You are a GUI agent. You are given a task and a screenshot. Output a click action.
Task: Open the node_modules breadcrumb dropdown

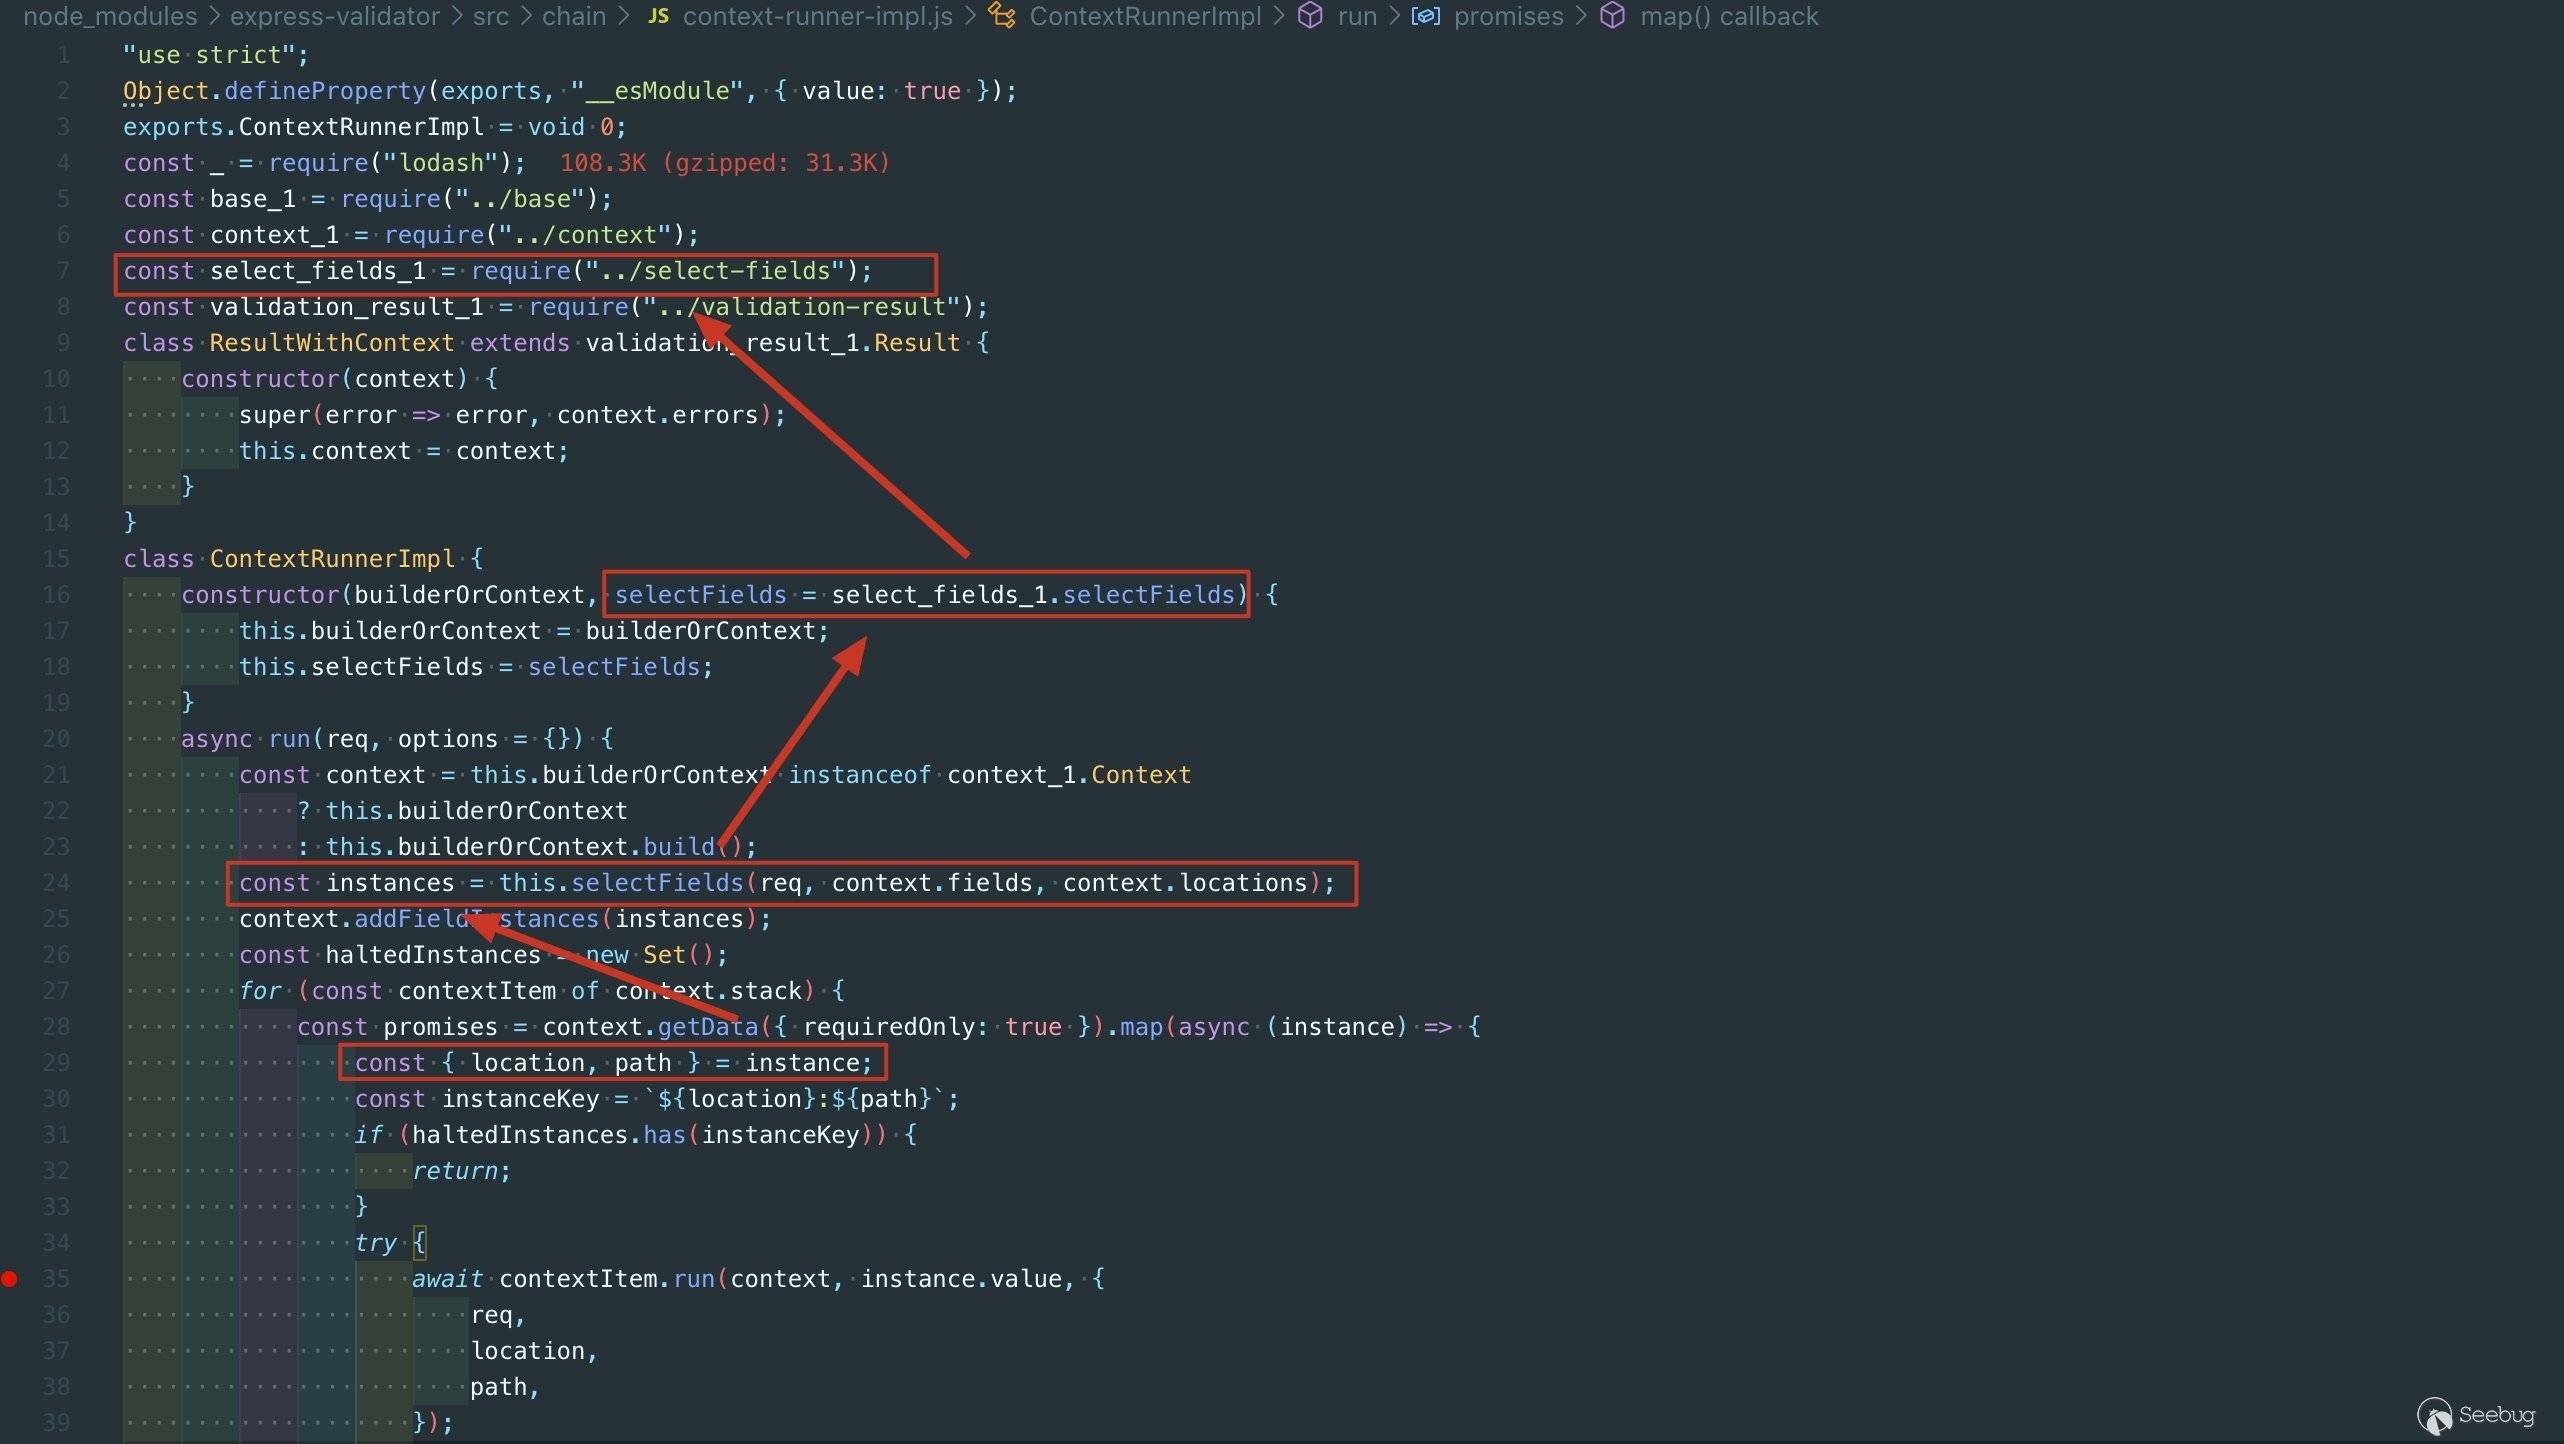click(110, 16)
